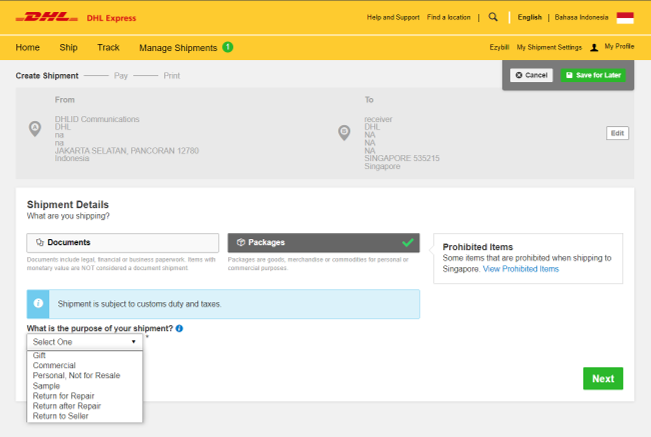Click the Prohibited Items heading
Screen dimensions: 651x437
pos(477,247)
